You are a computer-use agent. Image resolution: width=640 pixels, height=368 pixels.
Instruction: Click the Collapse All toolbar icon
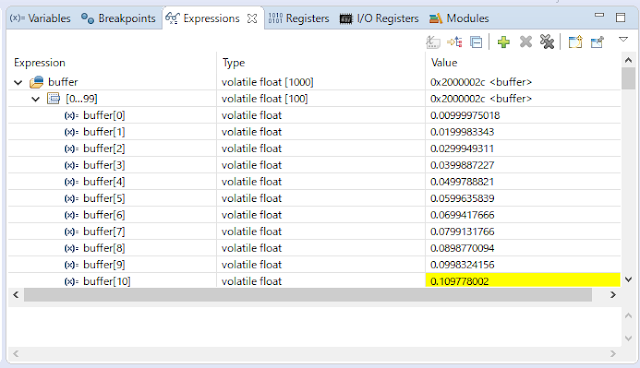pos(476,42)
